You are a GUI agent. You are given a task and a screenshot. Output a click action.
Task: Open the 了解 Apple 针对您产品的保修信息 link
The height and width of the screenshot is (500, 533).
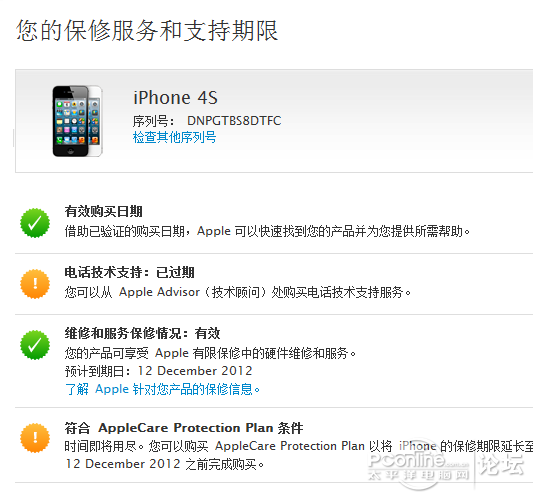[x=162, y=389]
